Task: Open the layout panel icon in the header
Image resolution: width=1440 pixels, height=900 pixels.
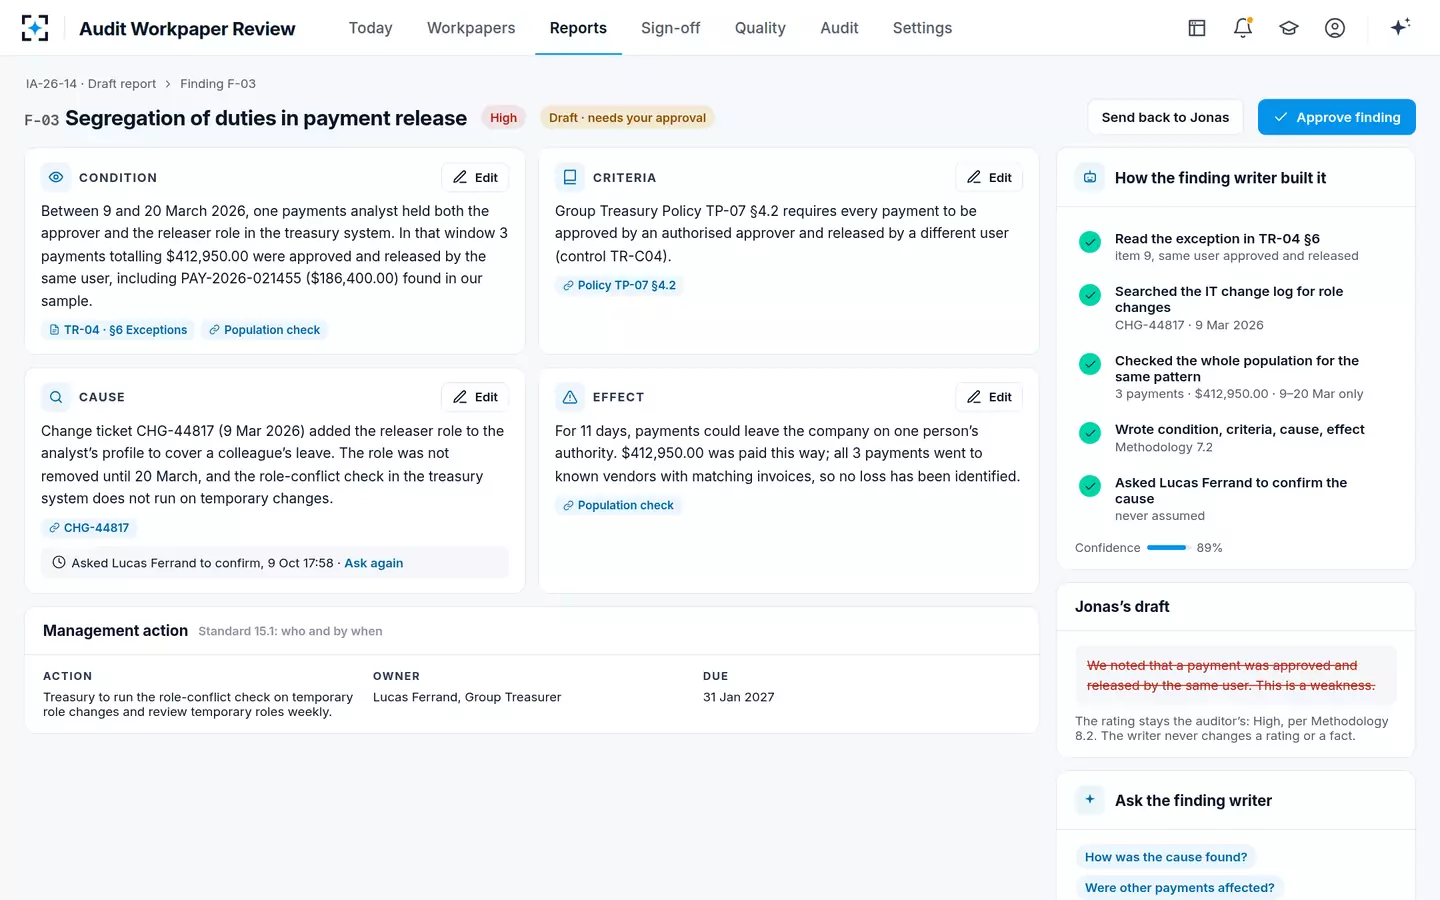Action: coord(1197,28)
